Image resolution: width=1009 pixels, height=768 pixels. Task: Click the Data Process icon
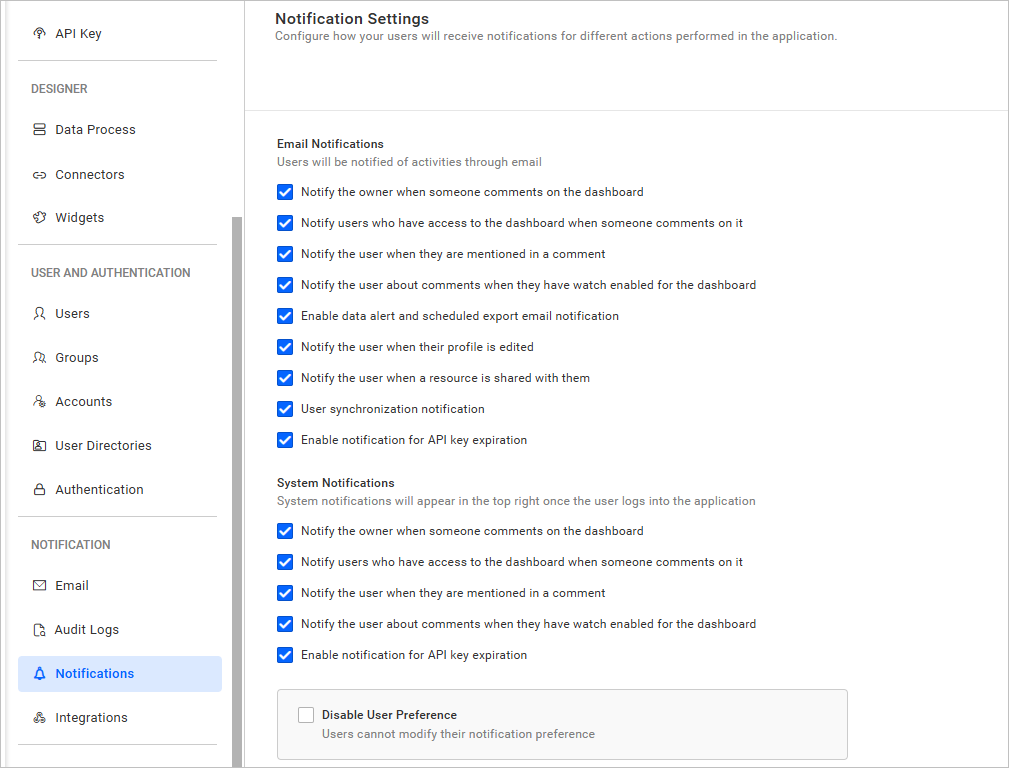(x=38, y=129)
